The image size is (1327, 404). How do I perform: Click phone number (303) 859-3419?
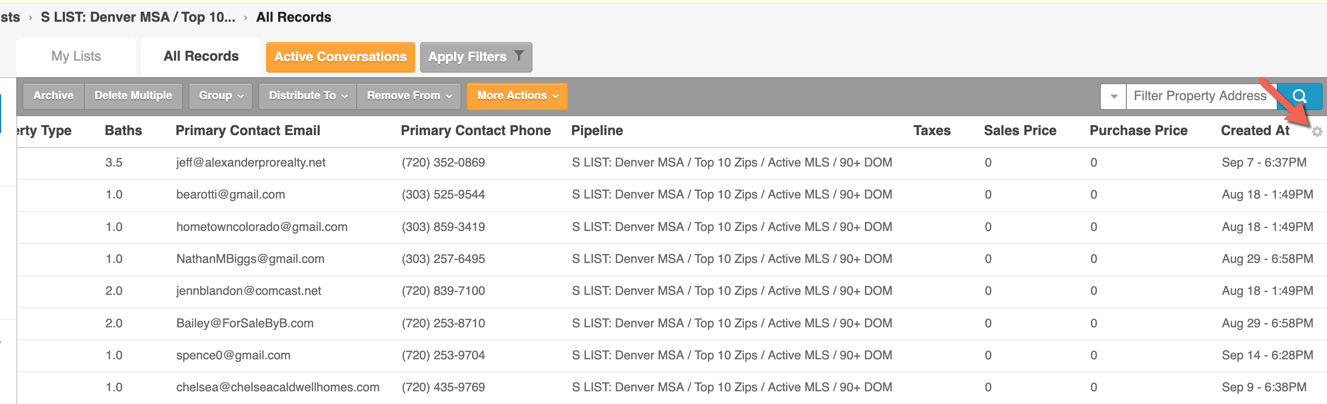443,227
